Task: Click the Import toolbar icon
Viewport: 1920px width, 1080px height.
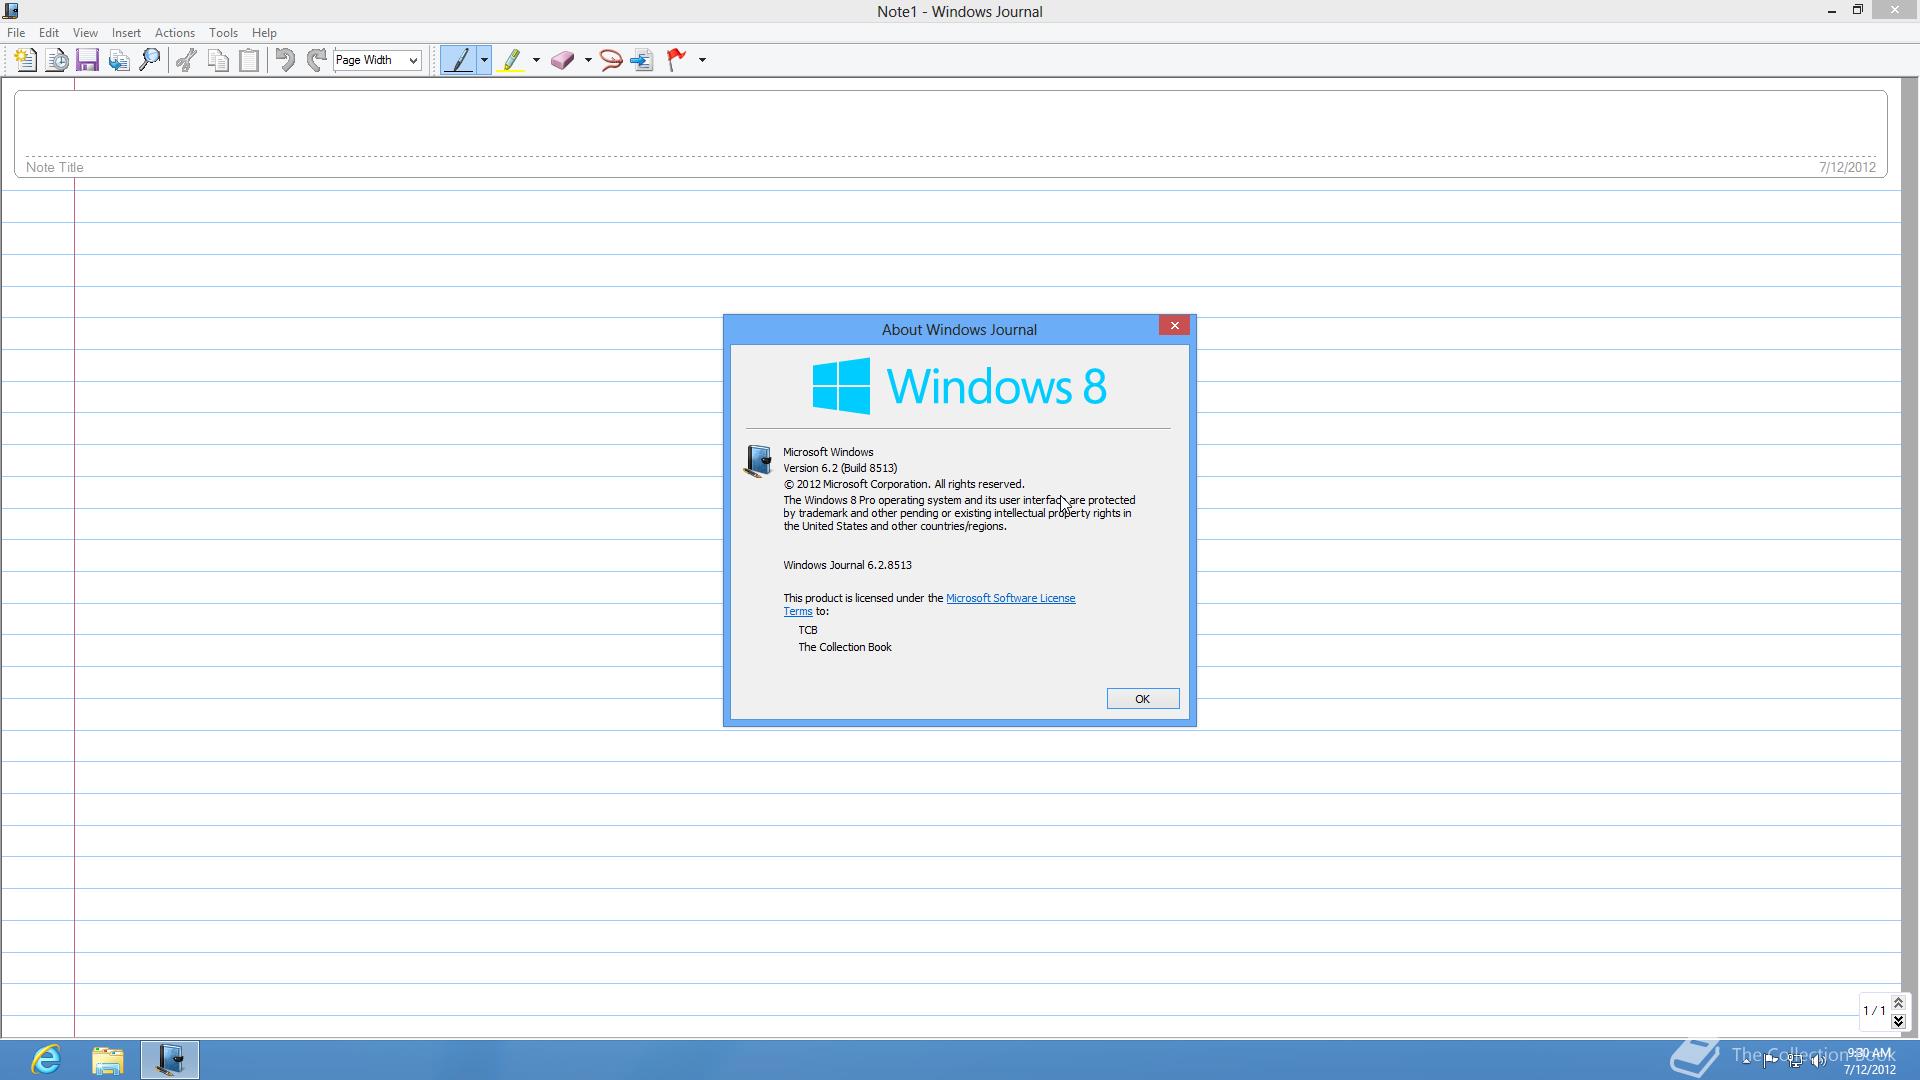Action: point(119,60)
